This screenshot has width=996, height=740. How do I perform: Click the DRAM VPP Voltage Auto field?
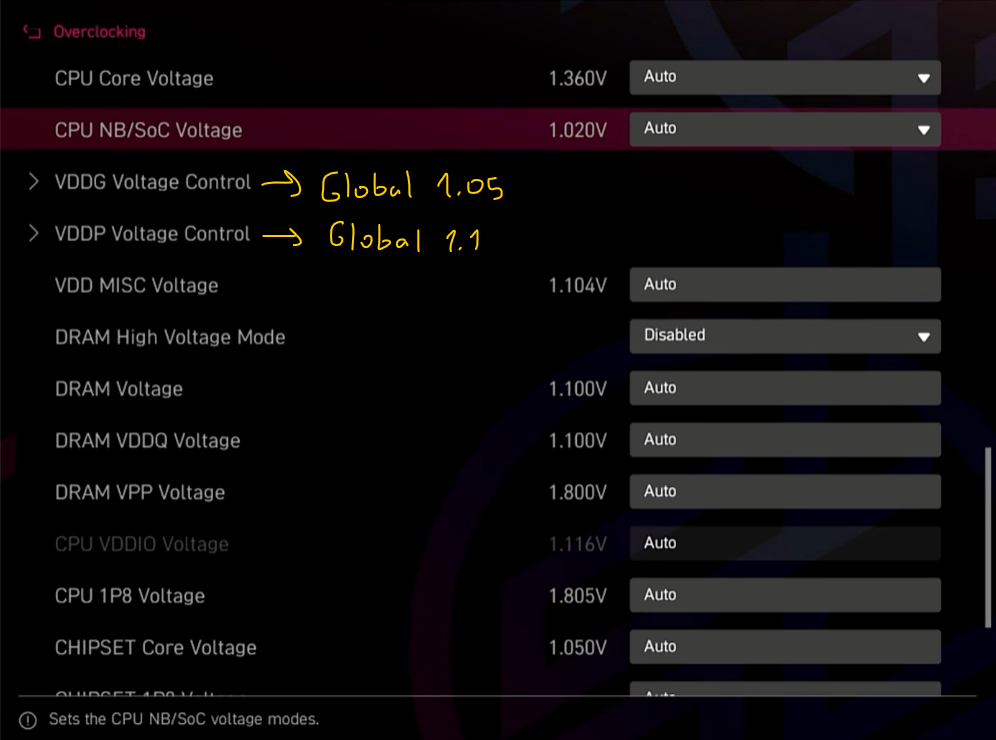[785, 492]
